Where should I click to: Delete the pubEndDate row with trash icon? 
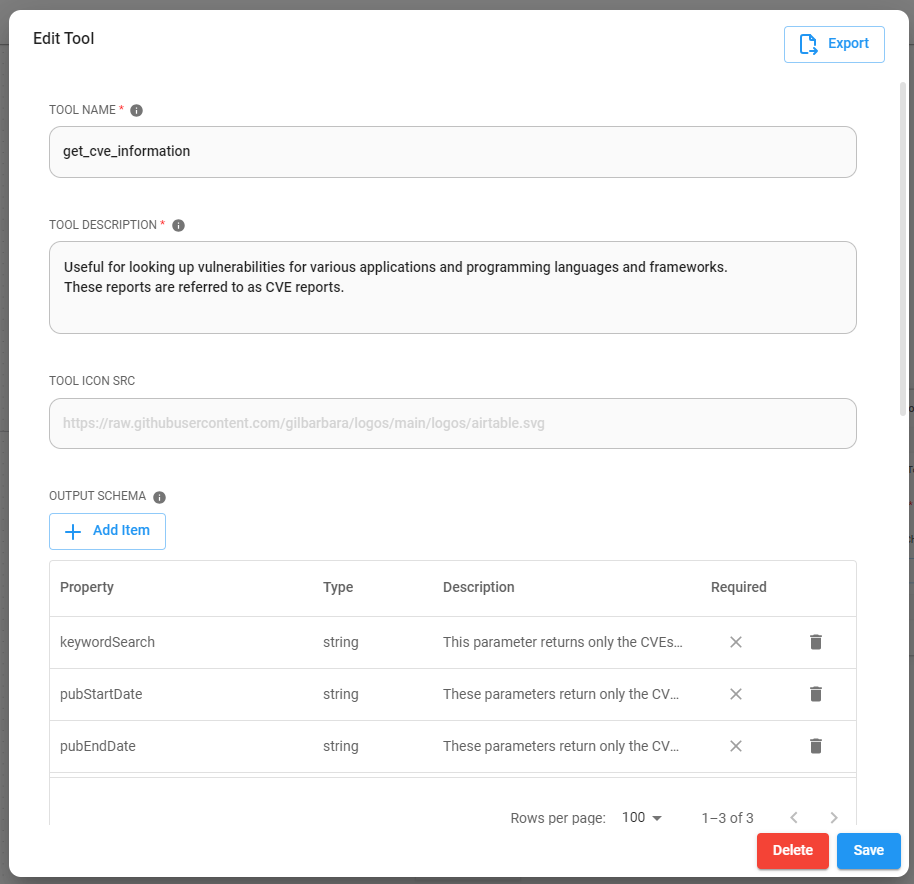tap(815, 746)
